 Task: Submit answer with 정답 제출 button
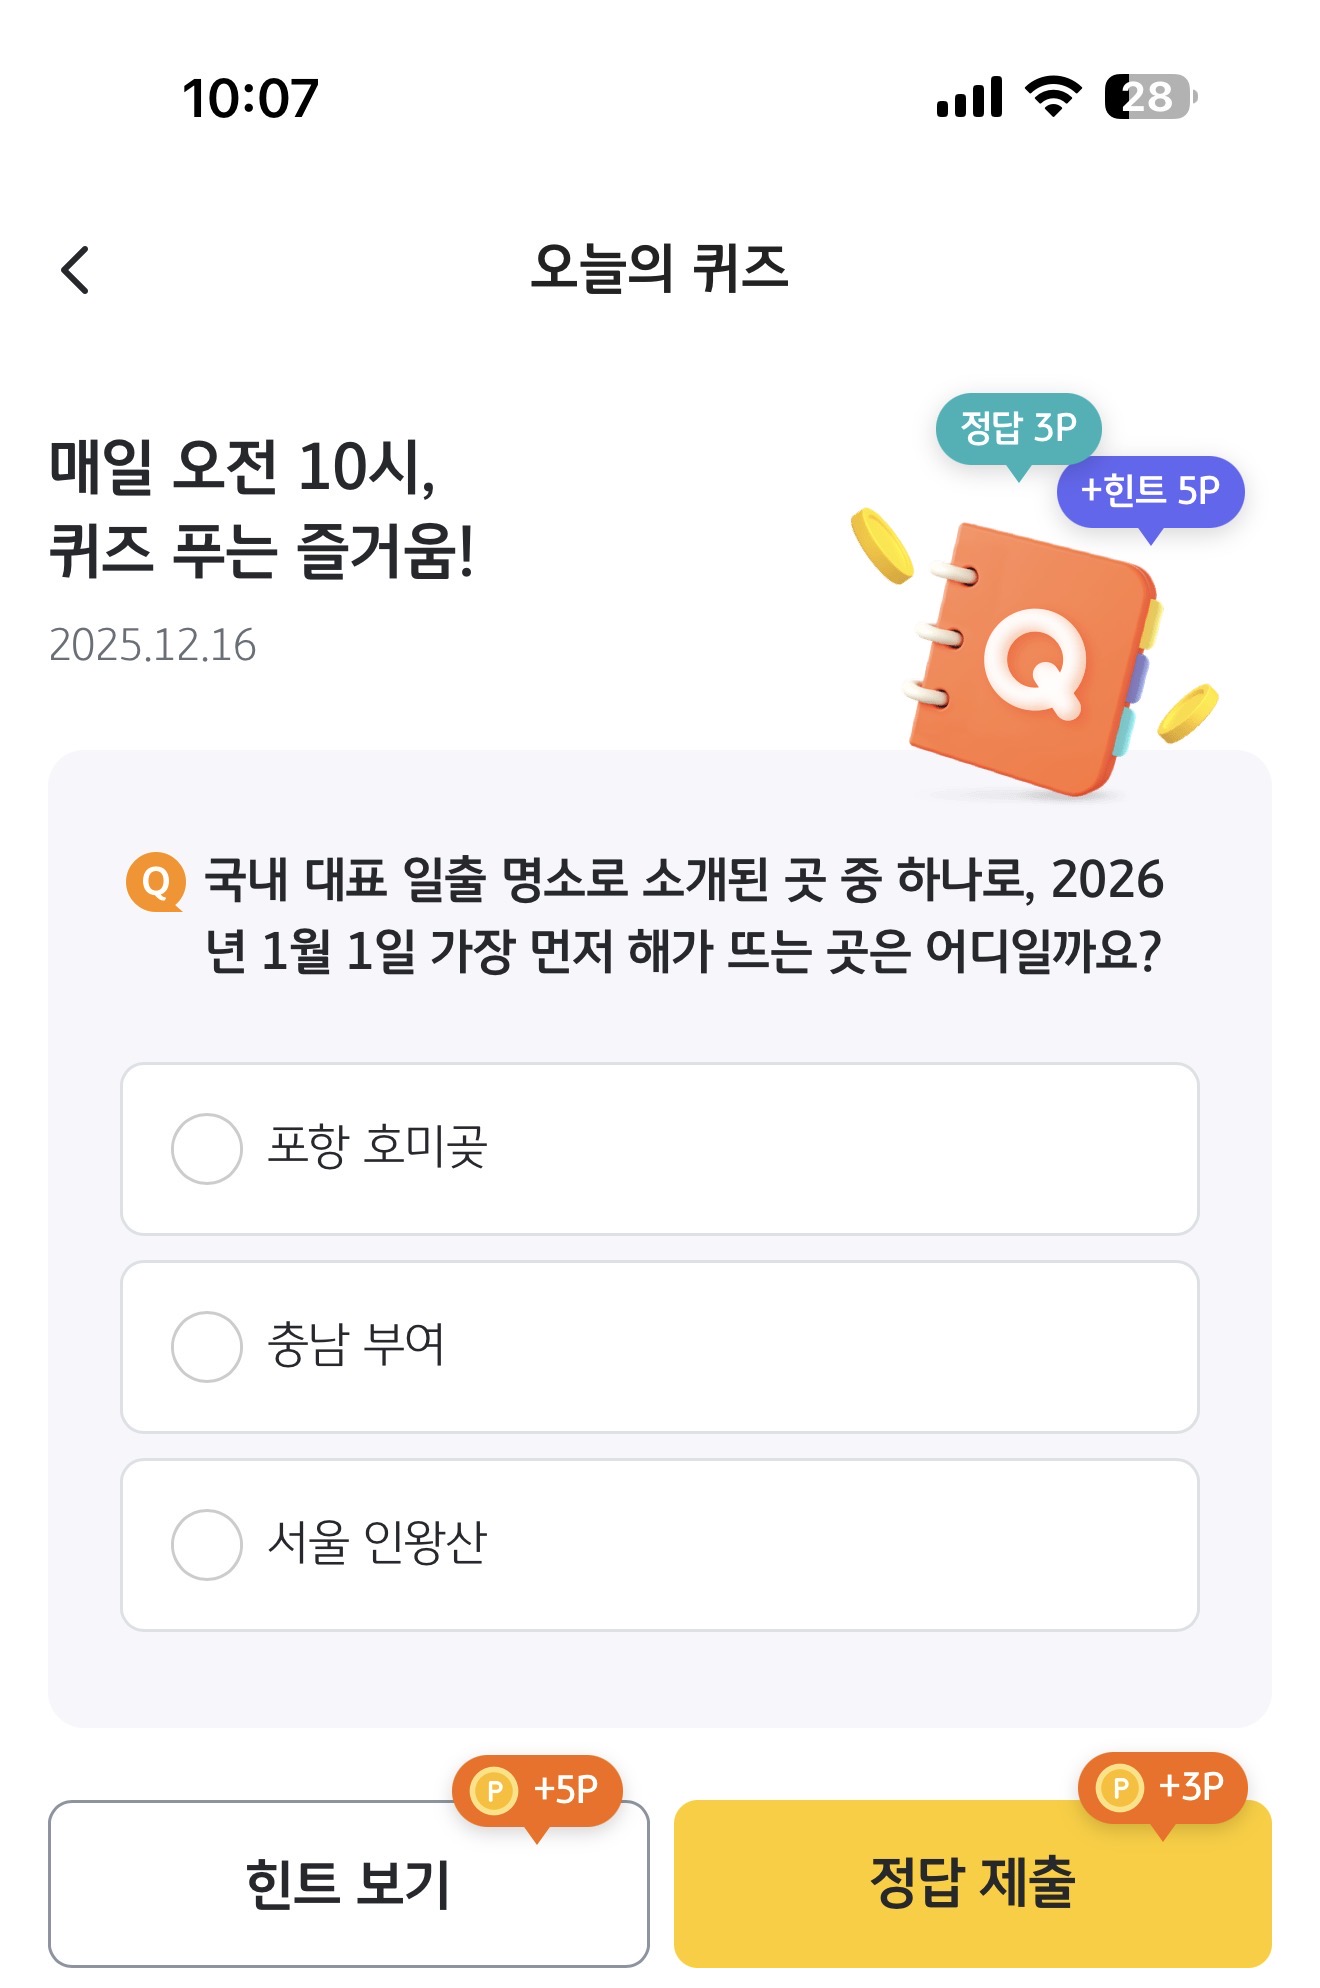coord(973,1884)
